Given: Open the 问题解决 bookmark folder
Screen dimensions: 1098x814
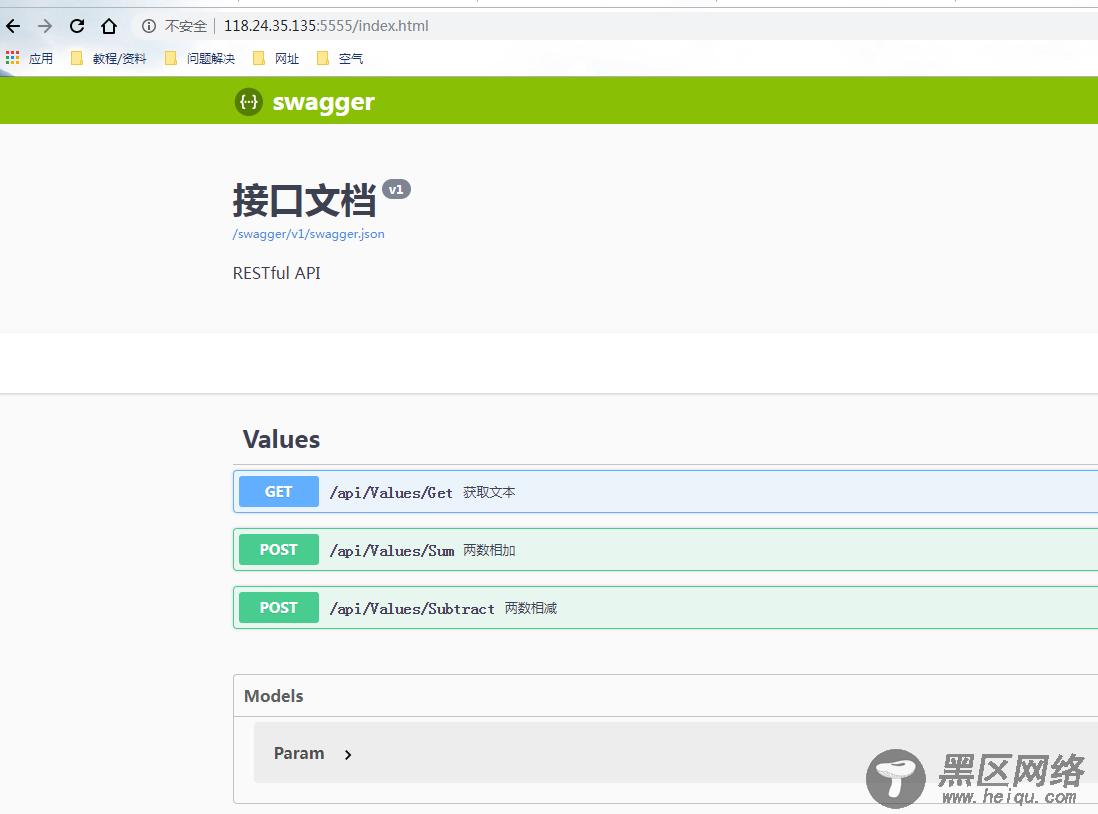Looking at the screenshot, I should (x=200, y=58).
